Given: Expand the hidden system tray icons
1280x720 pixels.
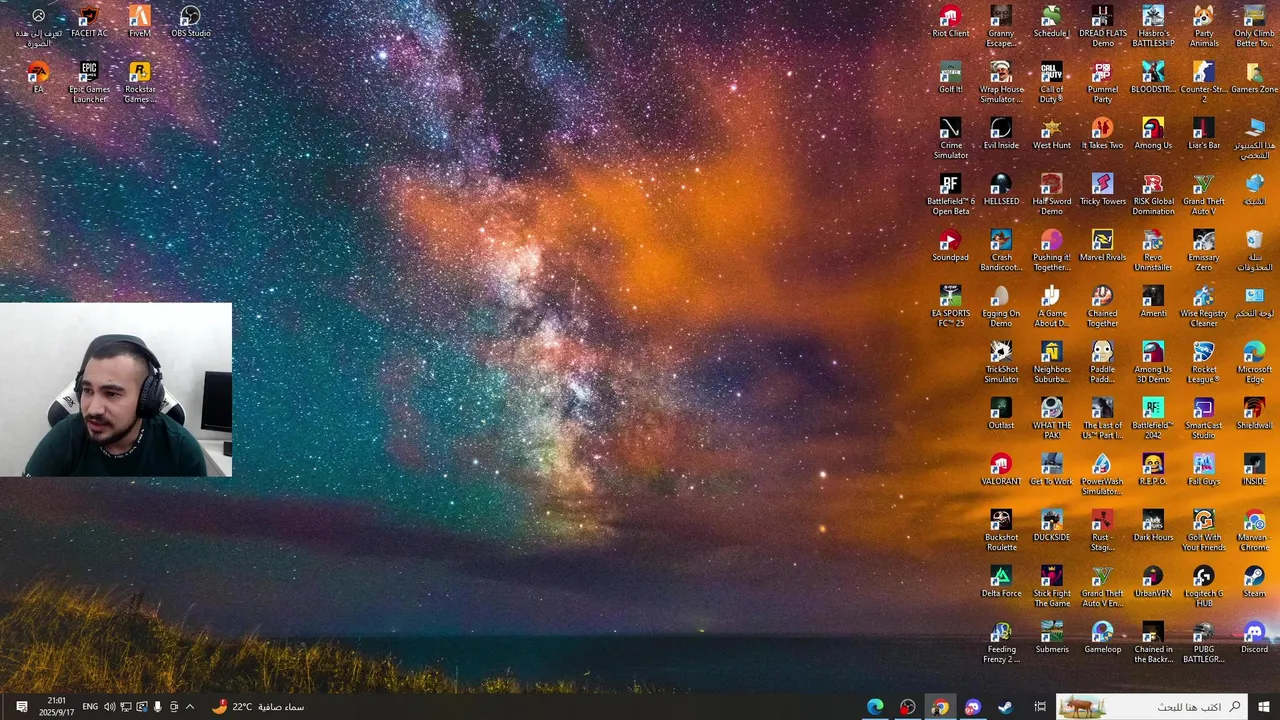Looking at the screenshot, I should [189, 707].
